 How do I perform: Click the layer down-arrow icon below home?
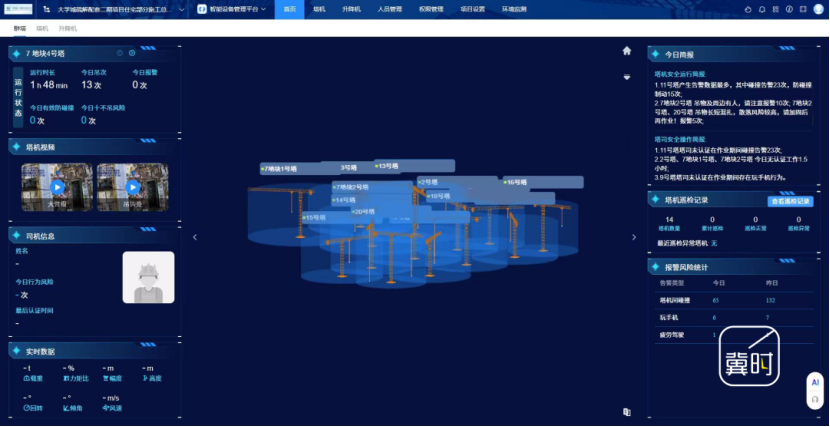point(627,76)
